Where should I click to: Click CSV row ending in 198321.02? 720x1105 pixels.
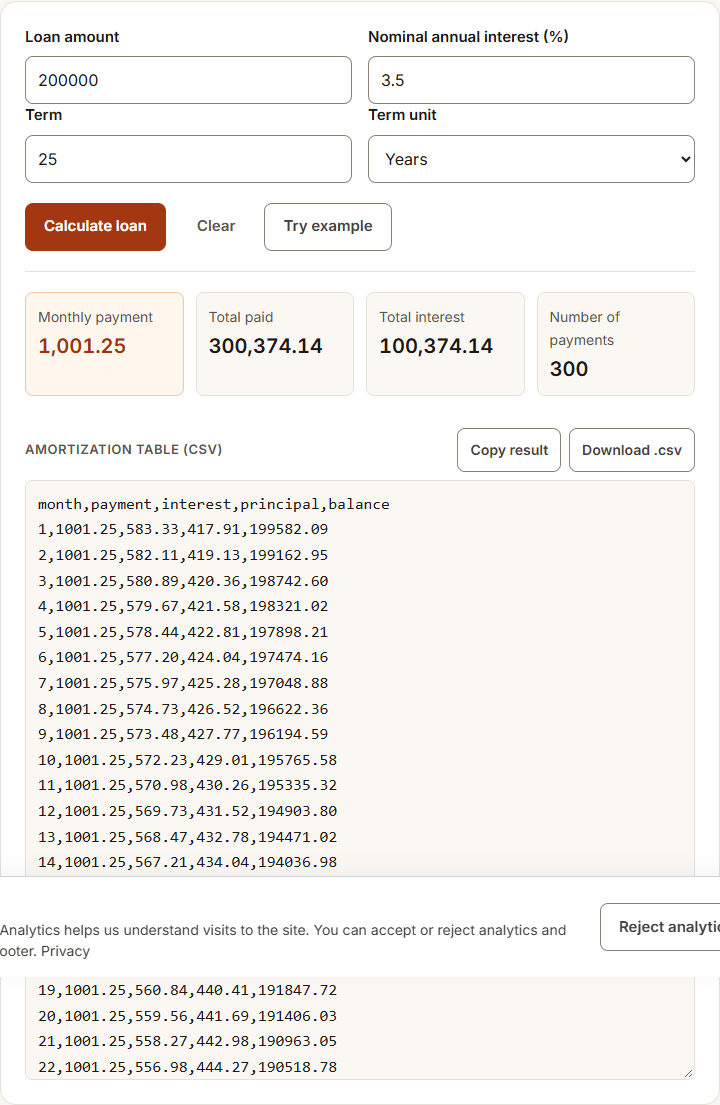pyautogui.click(x=183, y=606)
